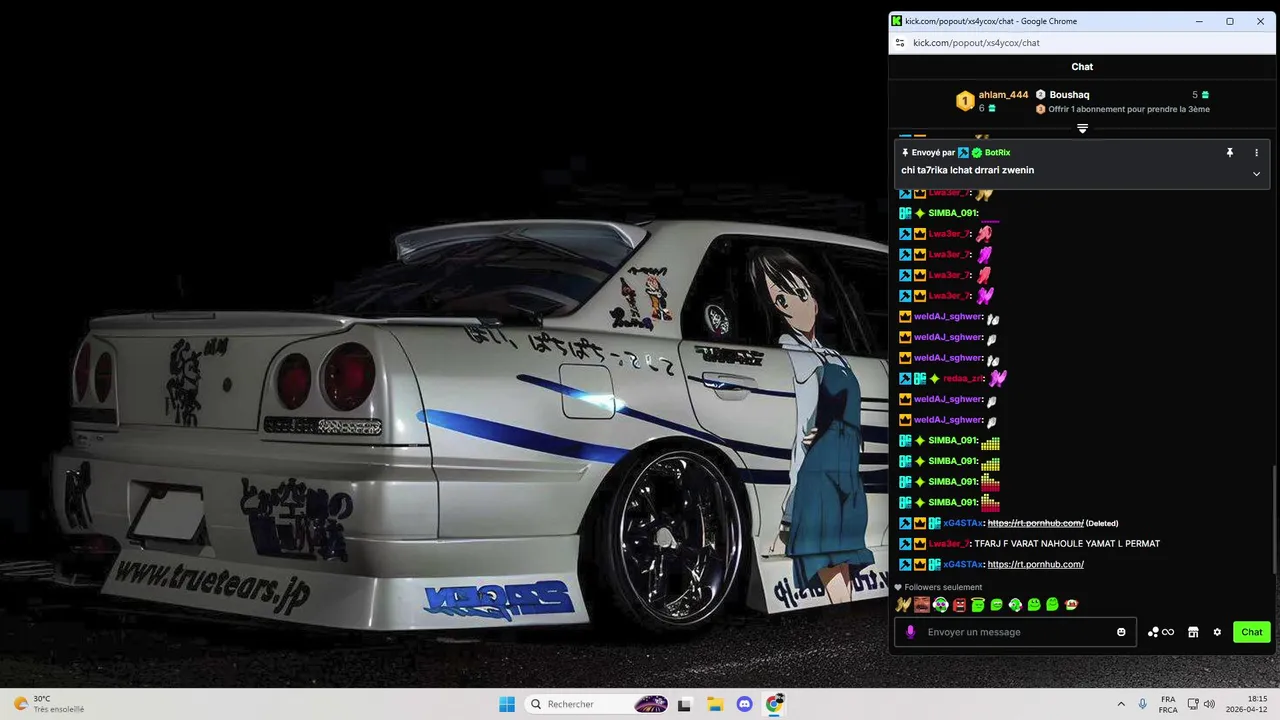Image resolution: width=1280 pixels, height=720 pixels.
Task: Open Chrome from the taskbar
Action: [x=774, y=704]
